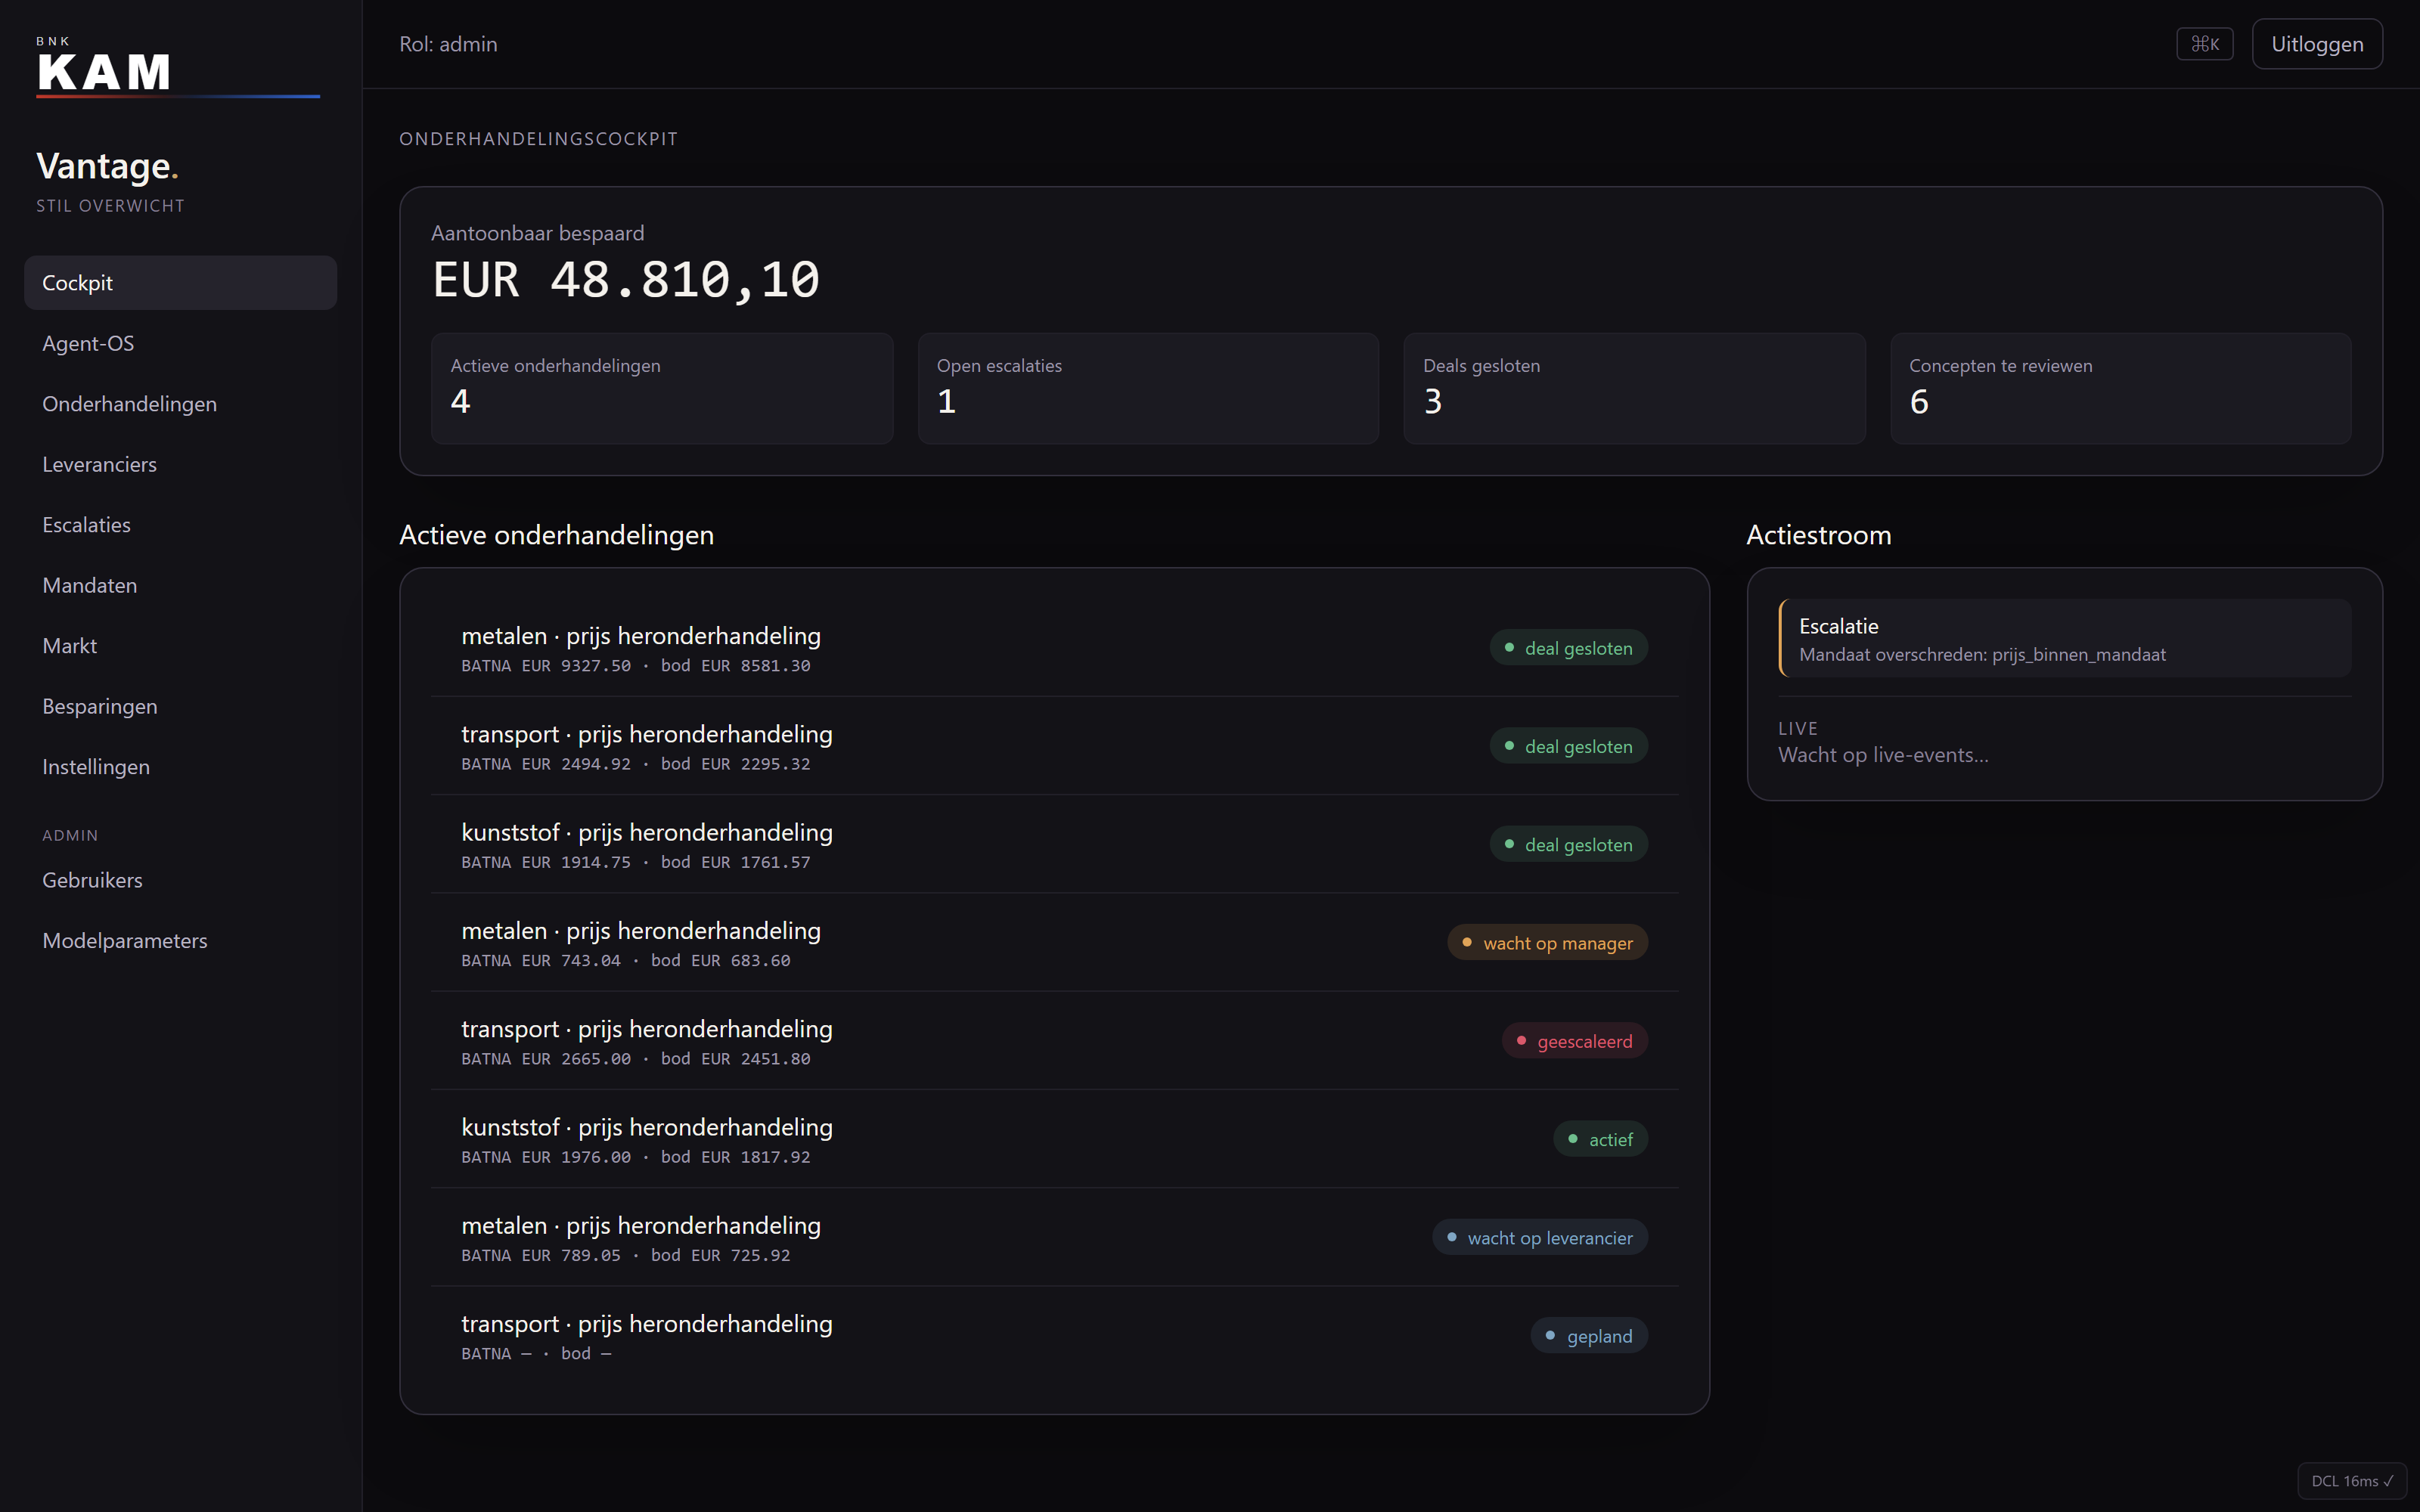Image resolution: width=2420 pixels, height=1512 pixels.
Task: Click the EUR 48.810,10 savings amount
Action: tap(626, 279)
